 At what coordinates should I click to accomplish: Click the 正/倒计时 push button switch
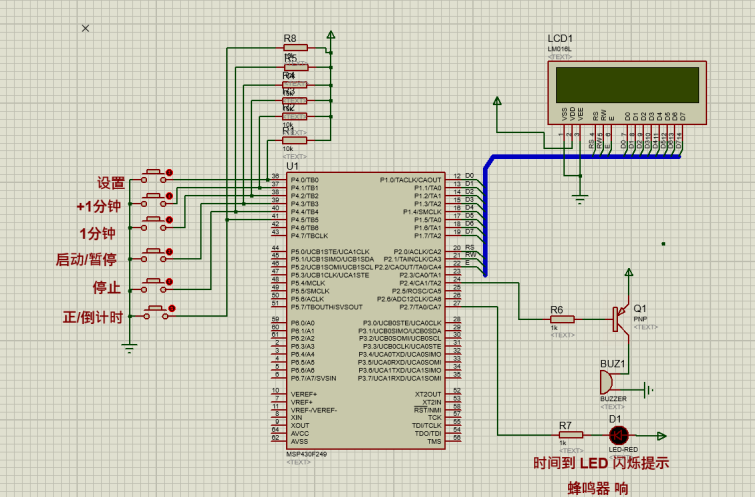click(x=156, y=313)
